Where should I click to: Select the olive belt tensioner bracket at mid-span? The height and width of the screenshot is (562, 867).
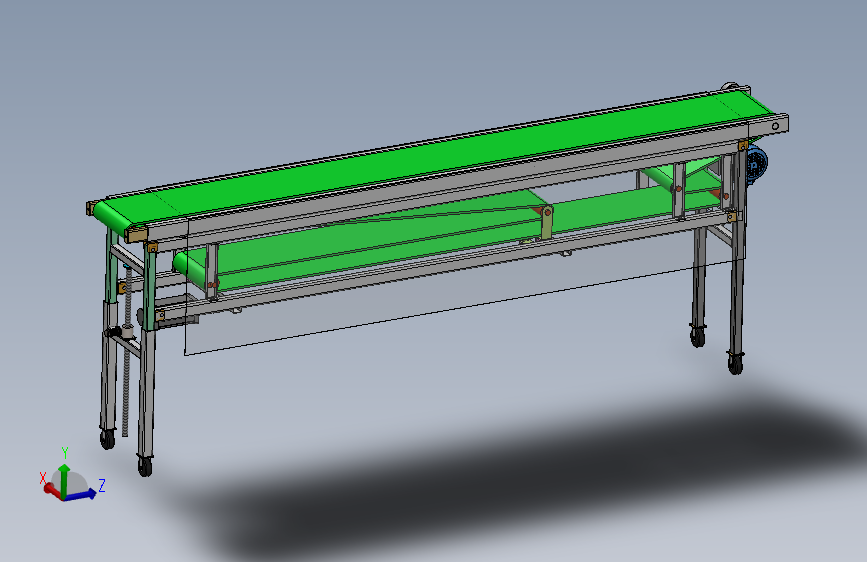[x=546, y=221]
